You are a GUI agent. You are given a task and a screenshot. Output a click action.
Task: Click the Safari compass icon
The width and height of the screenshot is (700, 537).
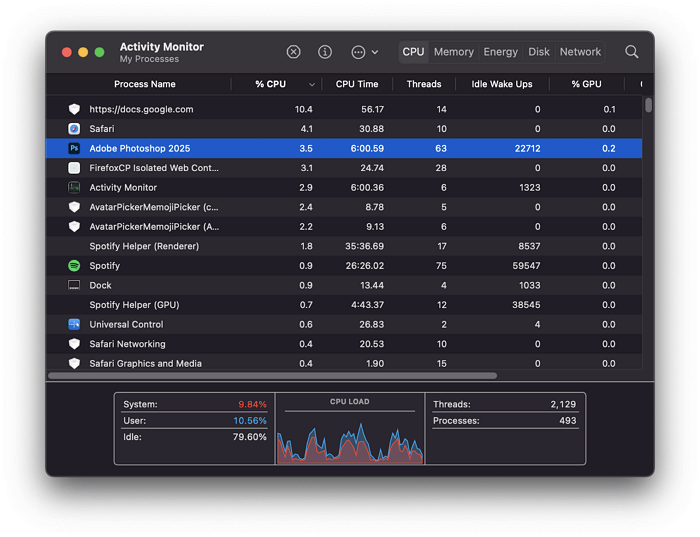[x=74, y=129]
